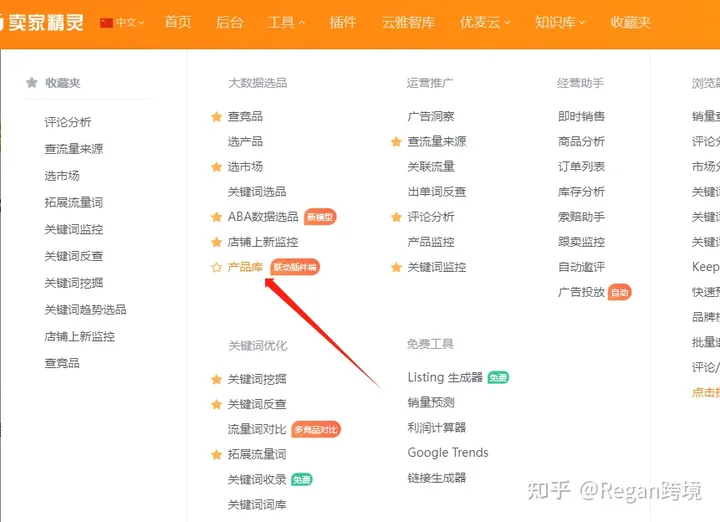Select 广告洞察 under 运营推广

click(431, 117)
